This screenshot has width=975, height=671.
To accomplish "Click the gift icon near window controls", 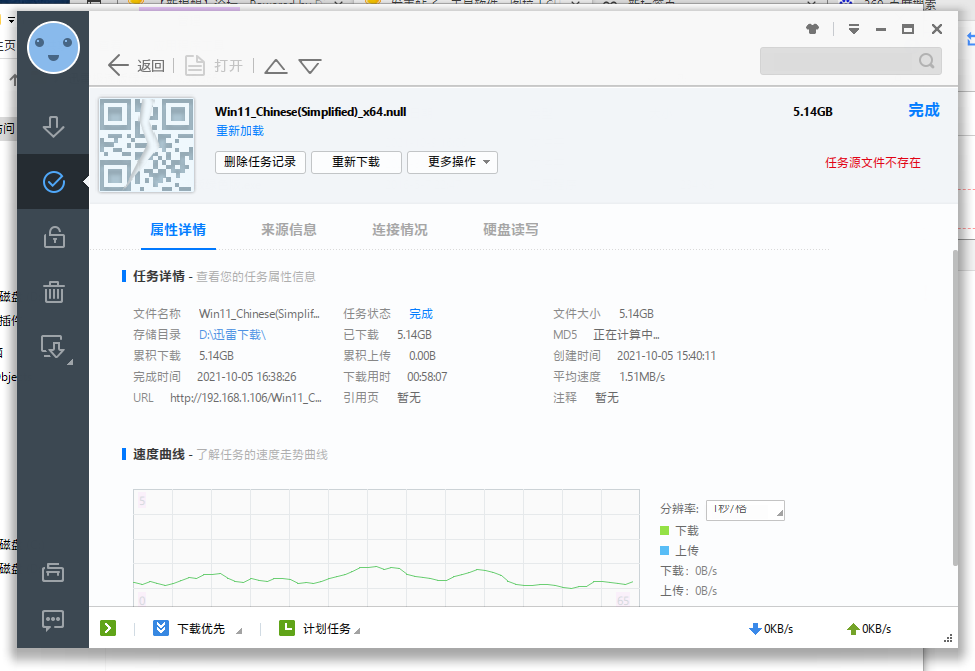I will point(811,29).
